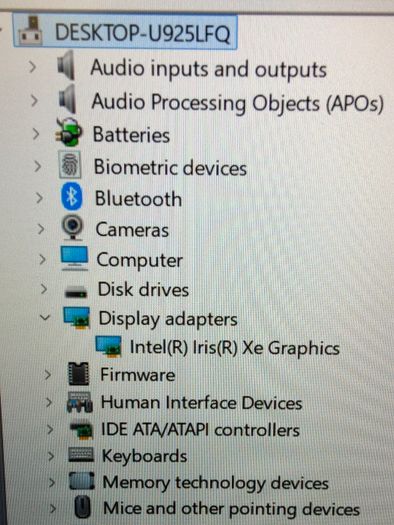Image resolution: width=394 pixels, height=525 pixels.
Task: Click the Batteries category icon
Action: (69, 132)
